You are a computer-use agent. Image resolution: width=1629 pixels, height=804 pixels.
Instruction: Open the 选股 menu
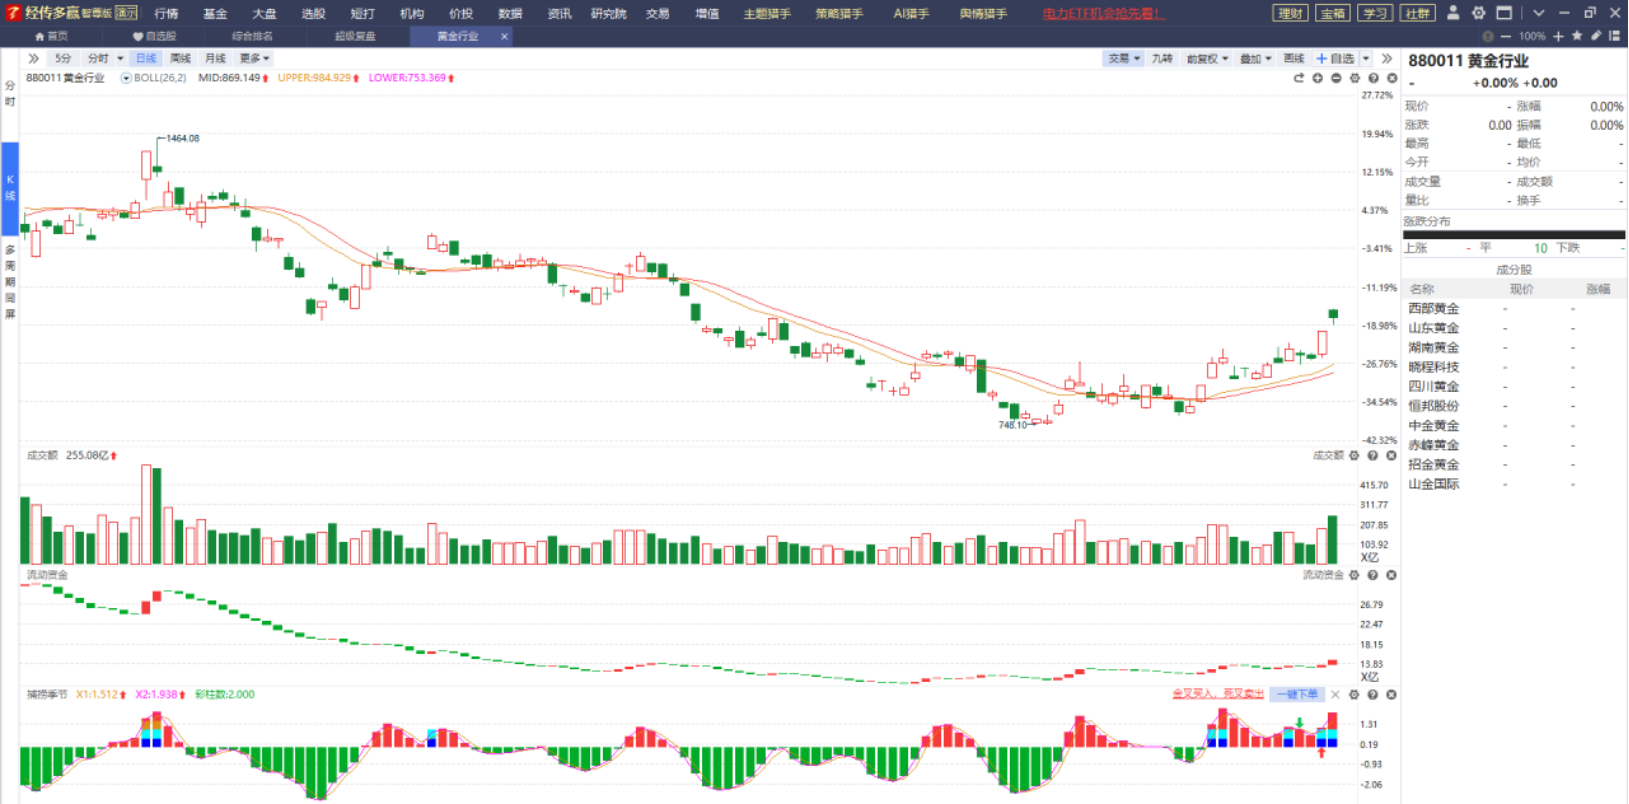click(x=313, y=14)
